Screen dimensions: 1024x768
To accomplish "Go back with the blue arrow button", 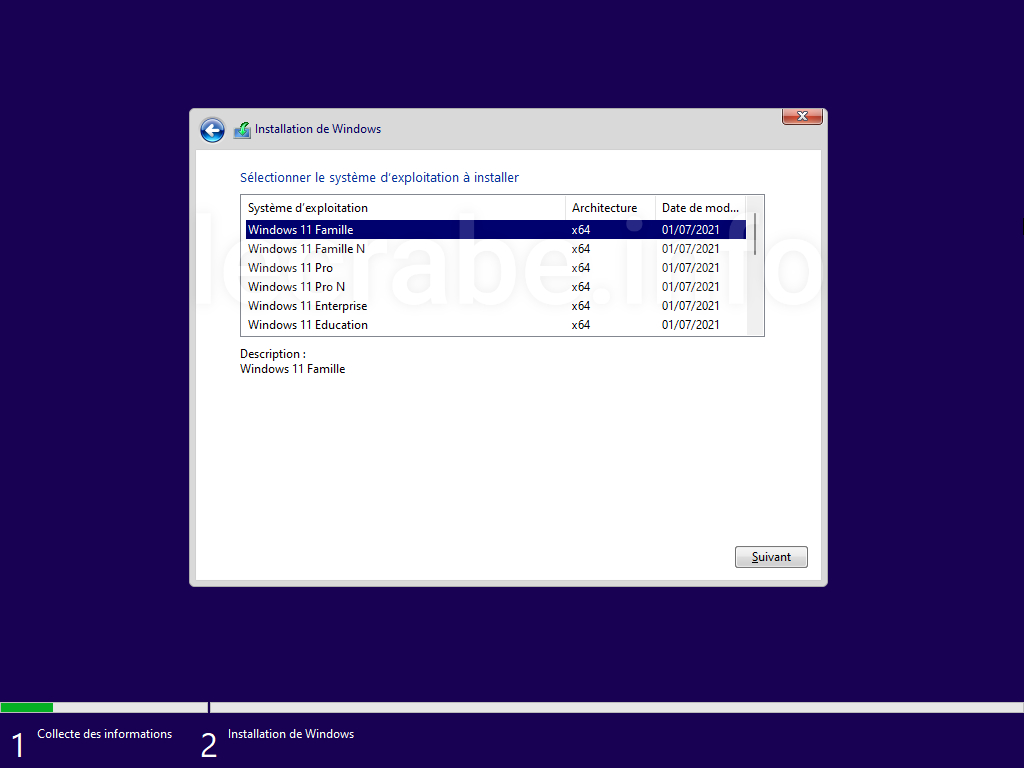I will click(212, 130).
